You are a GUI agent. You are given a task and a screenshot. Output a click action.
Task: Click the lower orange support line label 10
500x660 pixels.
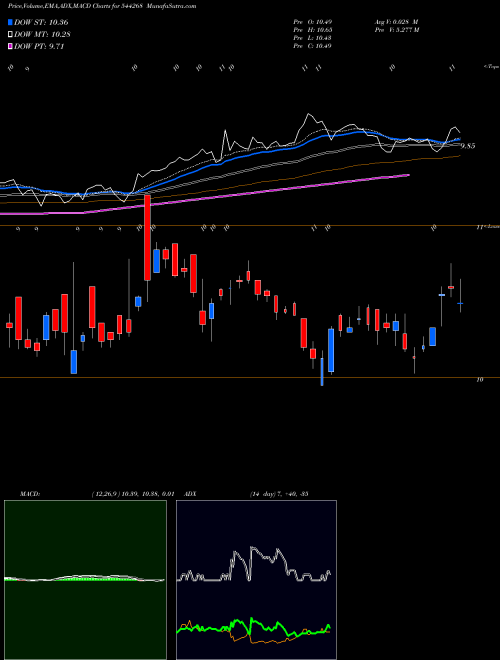coord(479,380)
